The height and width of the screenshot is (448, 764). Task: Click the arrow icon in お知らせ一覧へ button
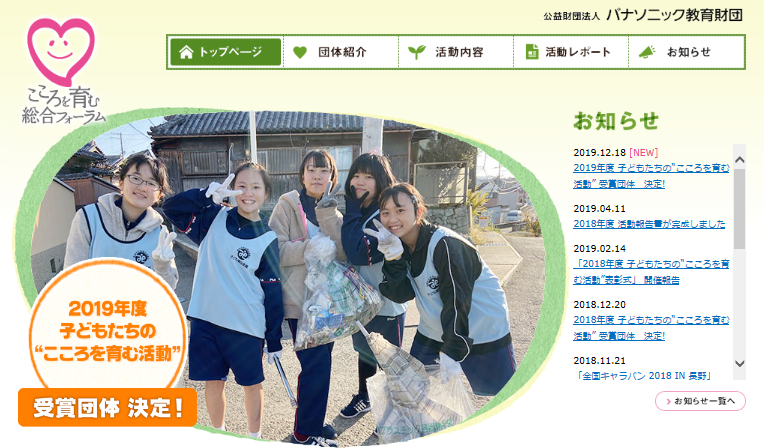pyautogui.click(x=668, y=401)
